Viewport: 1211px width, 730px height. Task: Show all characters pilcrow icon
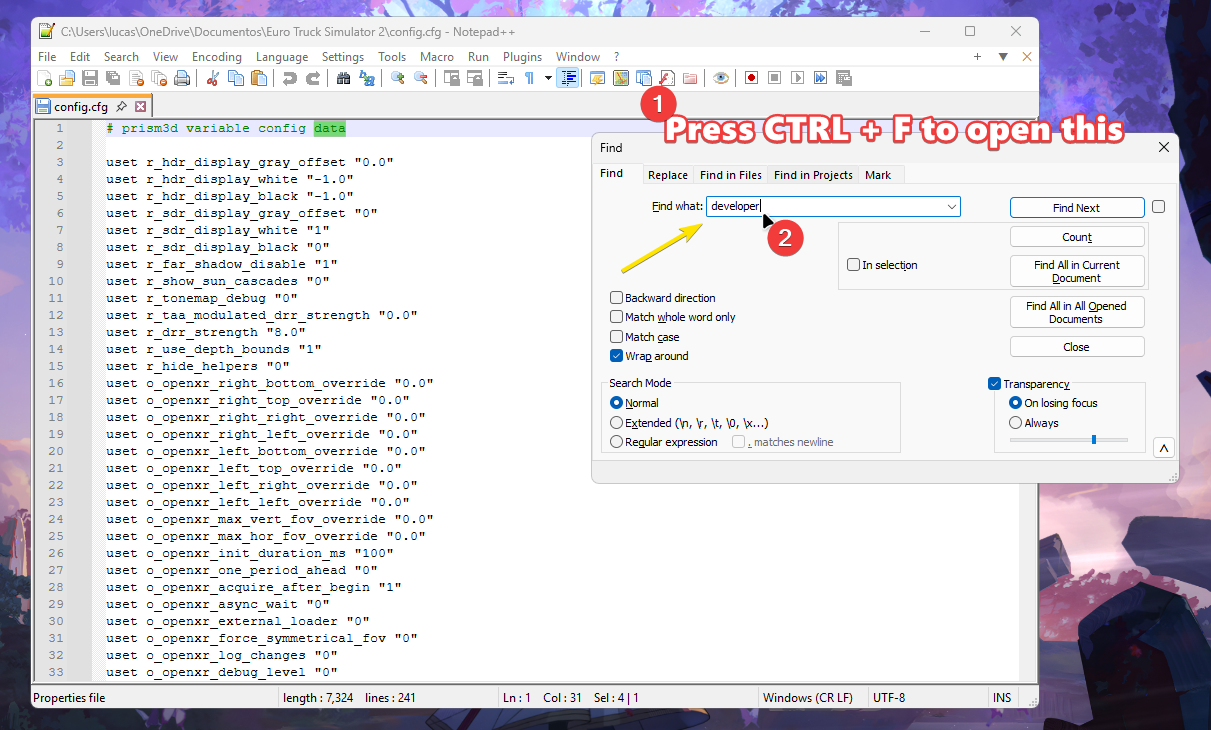tap(529, 78)
